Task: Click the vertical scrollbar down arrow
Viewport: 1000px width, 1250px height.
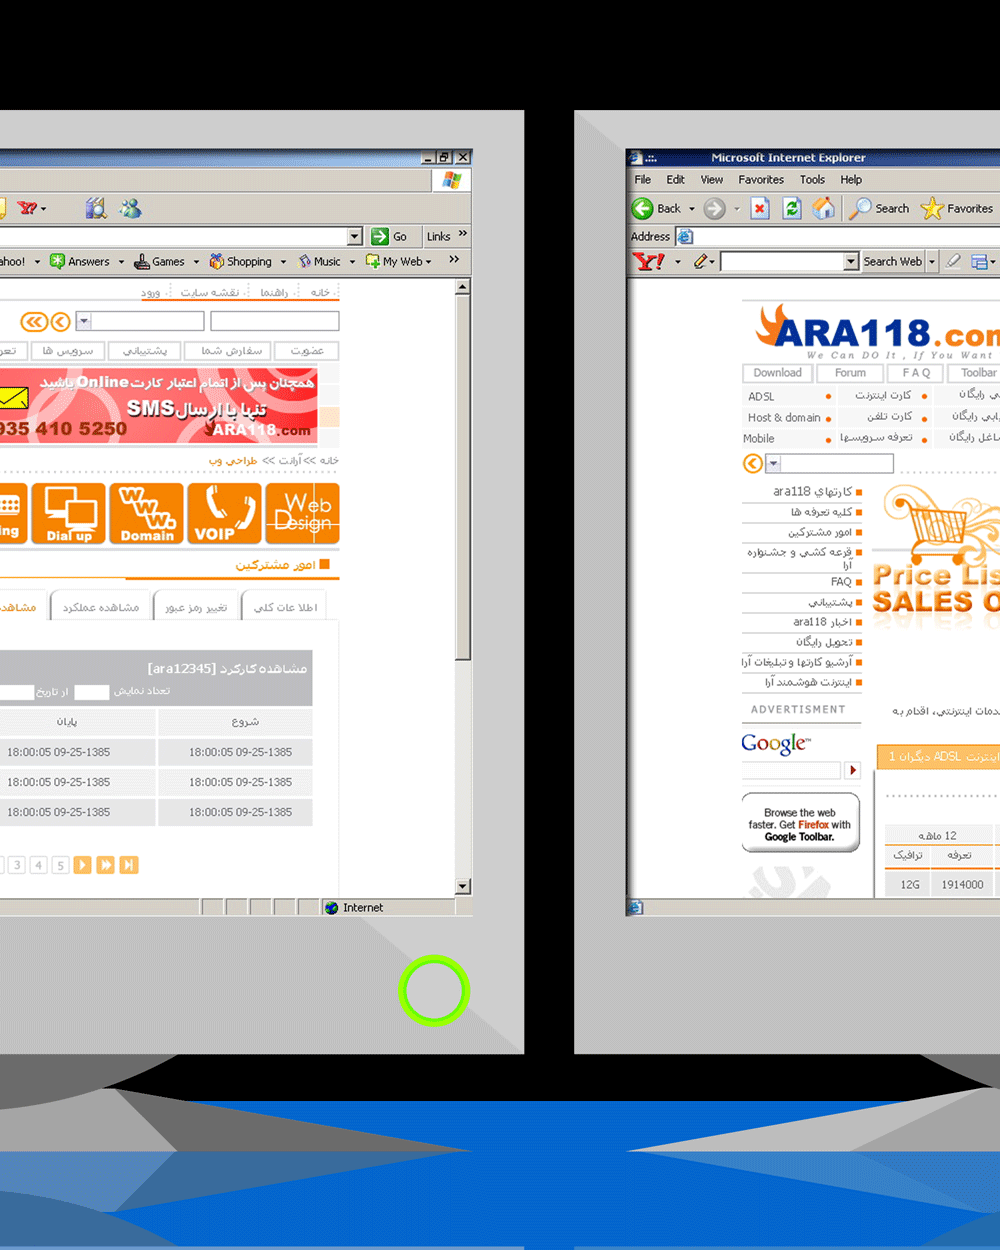Action: coord(462,886)
